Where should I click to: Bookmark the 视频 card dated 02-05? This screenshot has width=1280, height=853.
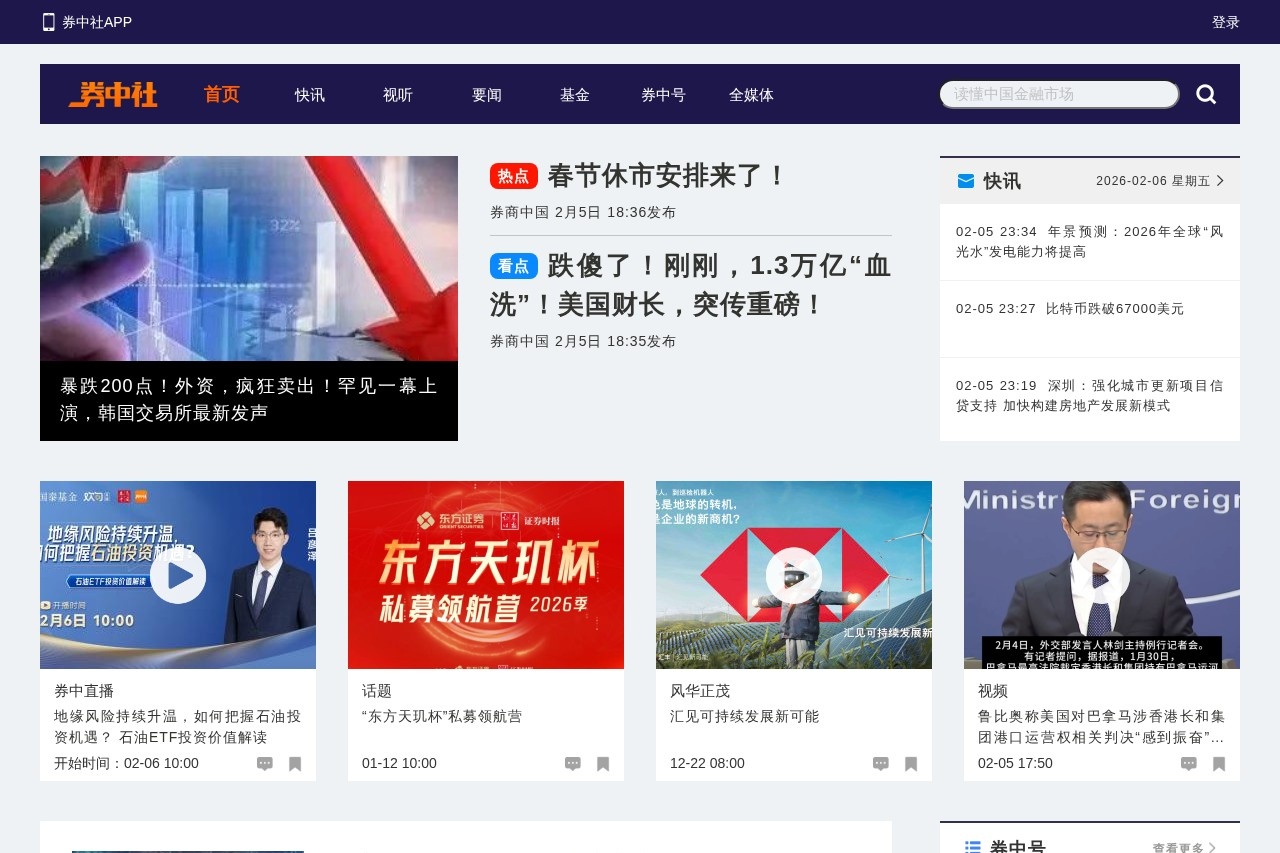[1219, 764]
